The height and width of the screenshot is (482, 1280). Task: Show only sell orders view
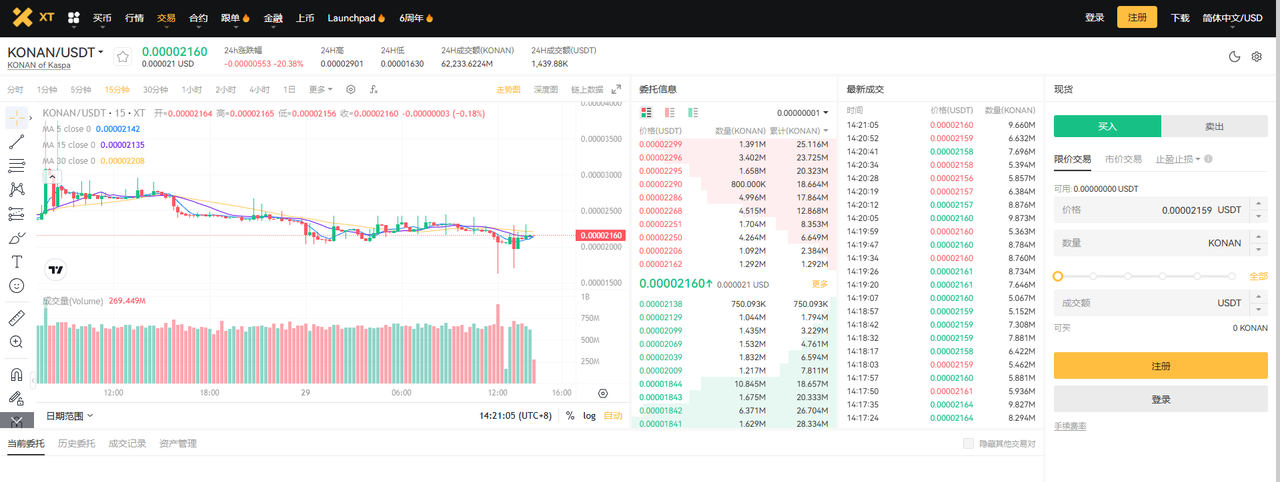(670, 112)
